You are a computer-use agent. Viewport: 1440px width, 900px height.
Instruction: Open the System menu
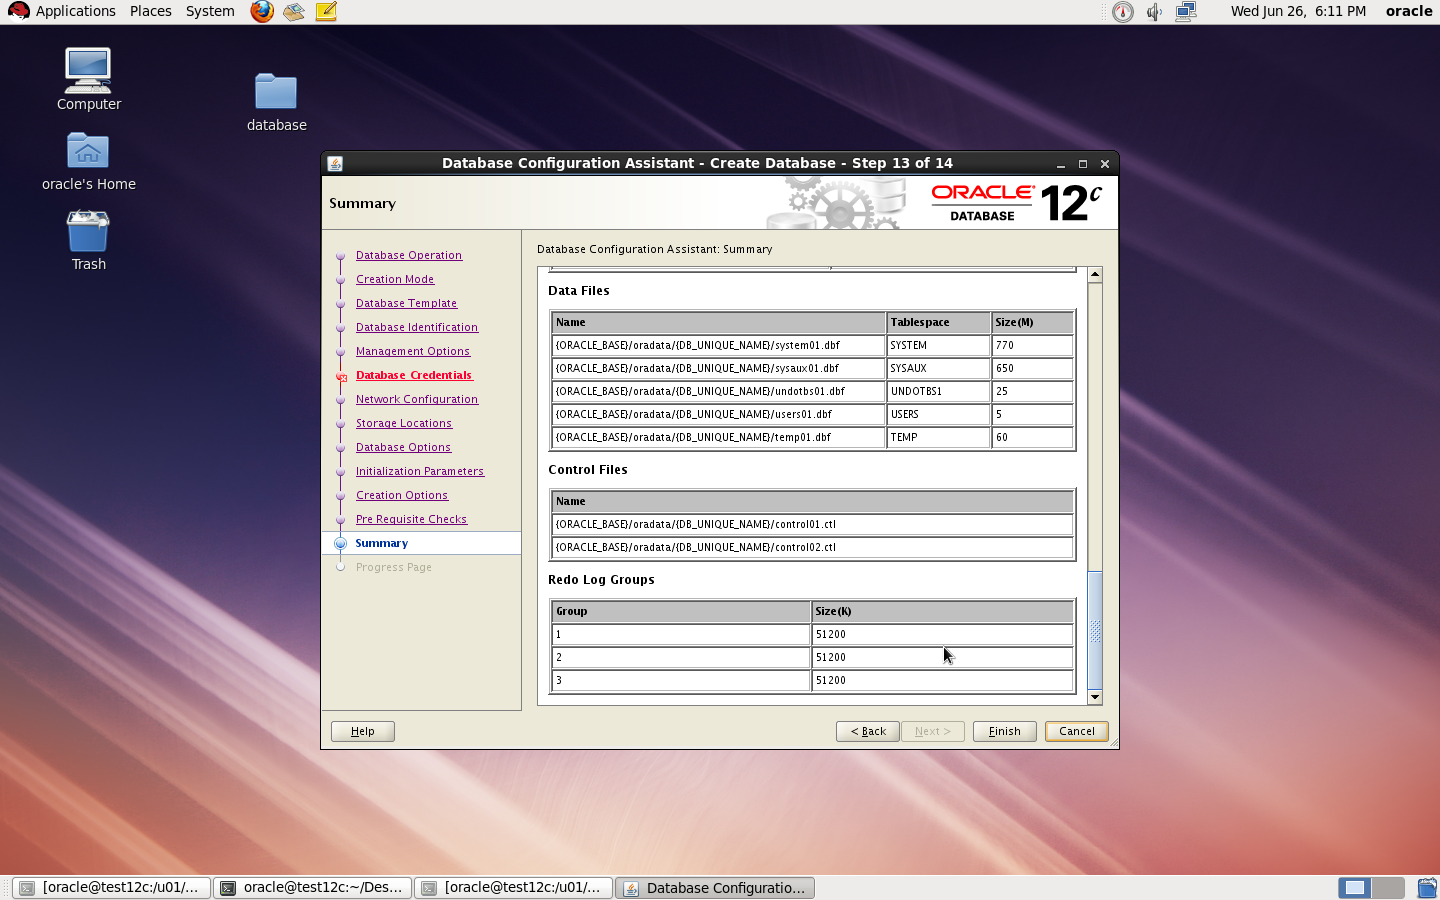click(210, 11)
